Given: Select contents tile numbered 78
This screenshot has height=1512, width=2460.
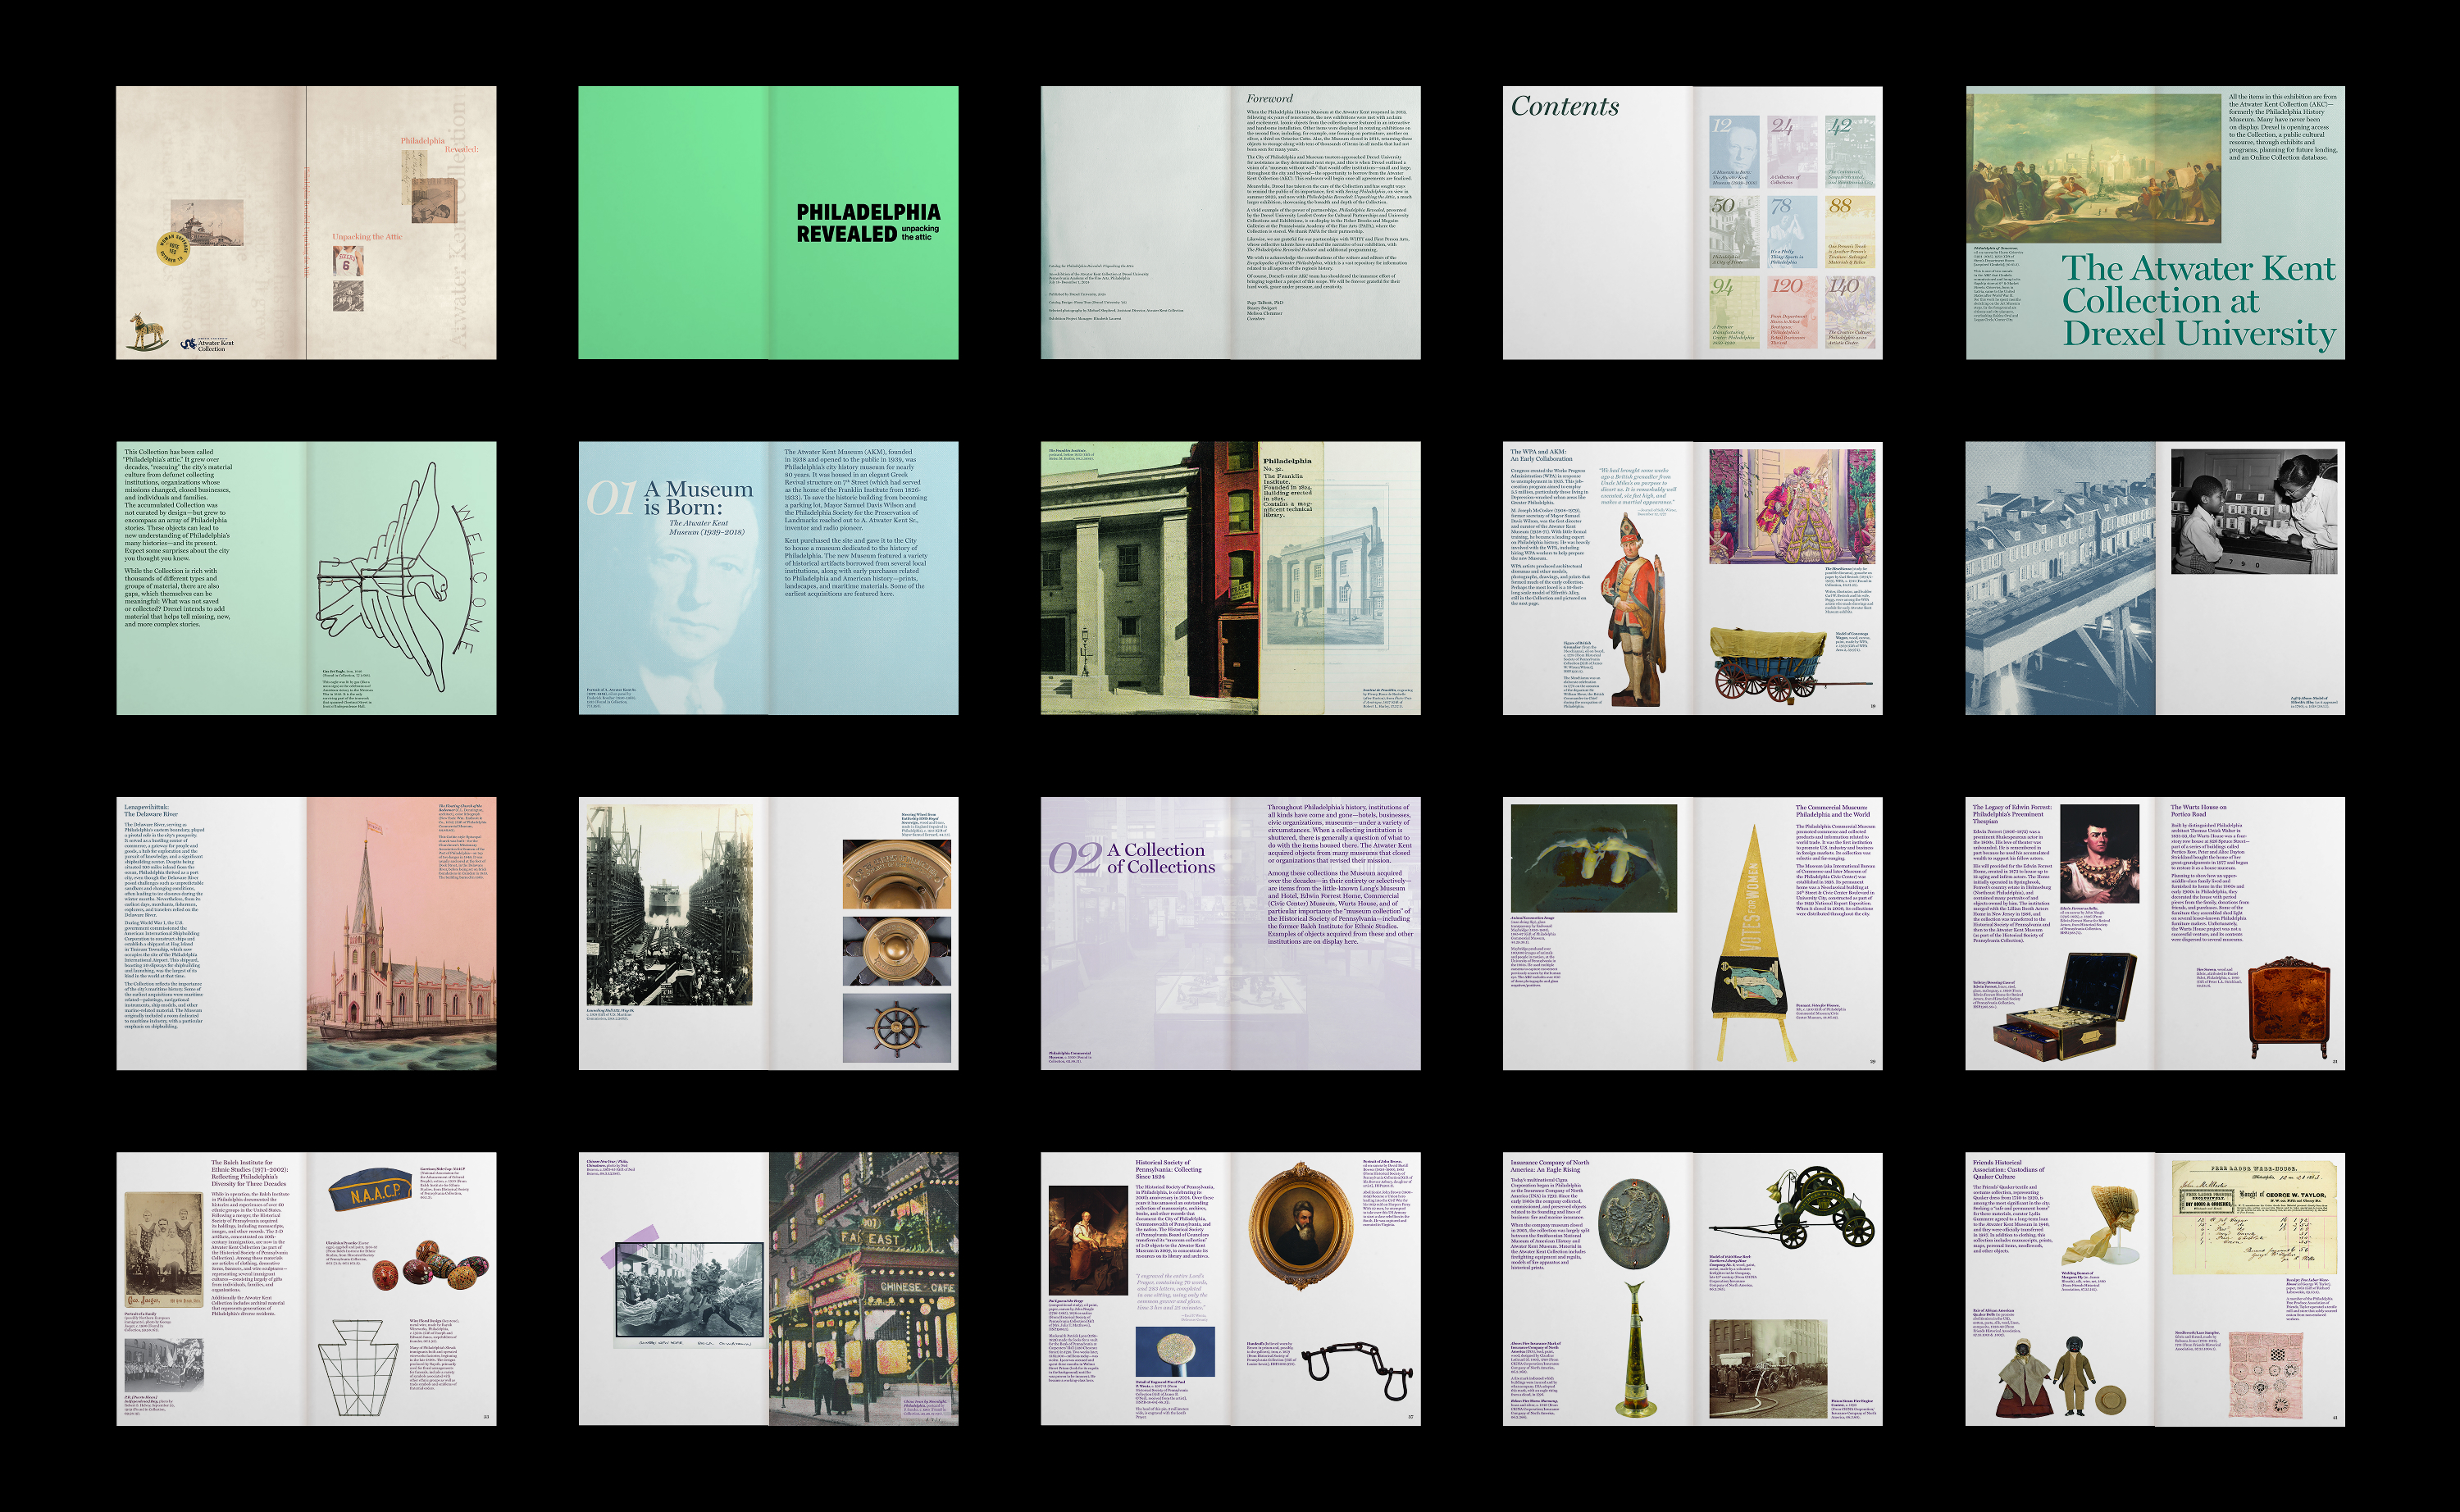Looking at the screenshot, I should pyautogui.click(x=1791, y=231).
